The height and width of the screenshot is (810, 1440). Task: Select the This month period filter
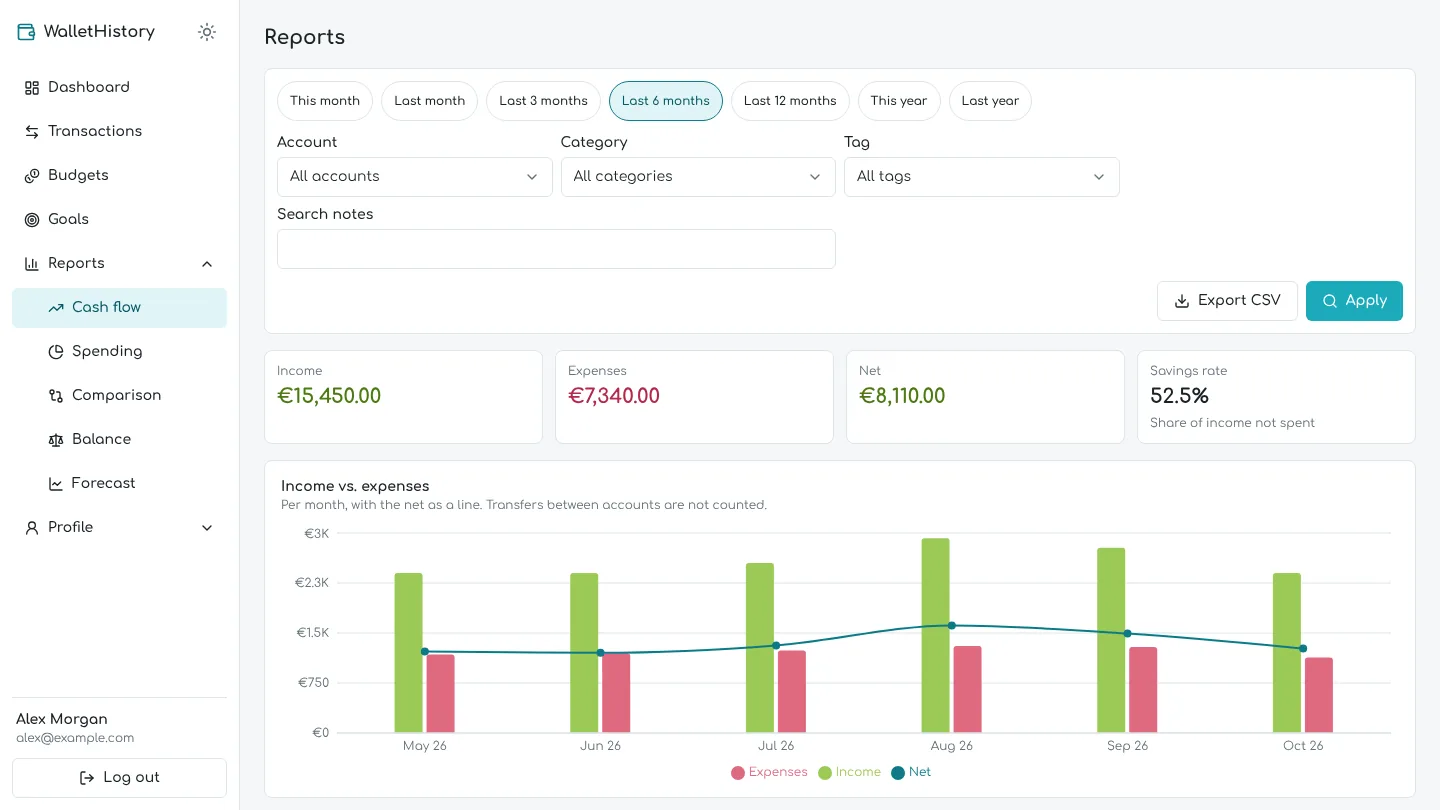coord(325,101)
